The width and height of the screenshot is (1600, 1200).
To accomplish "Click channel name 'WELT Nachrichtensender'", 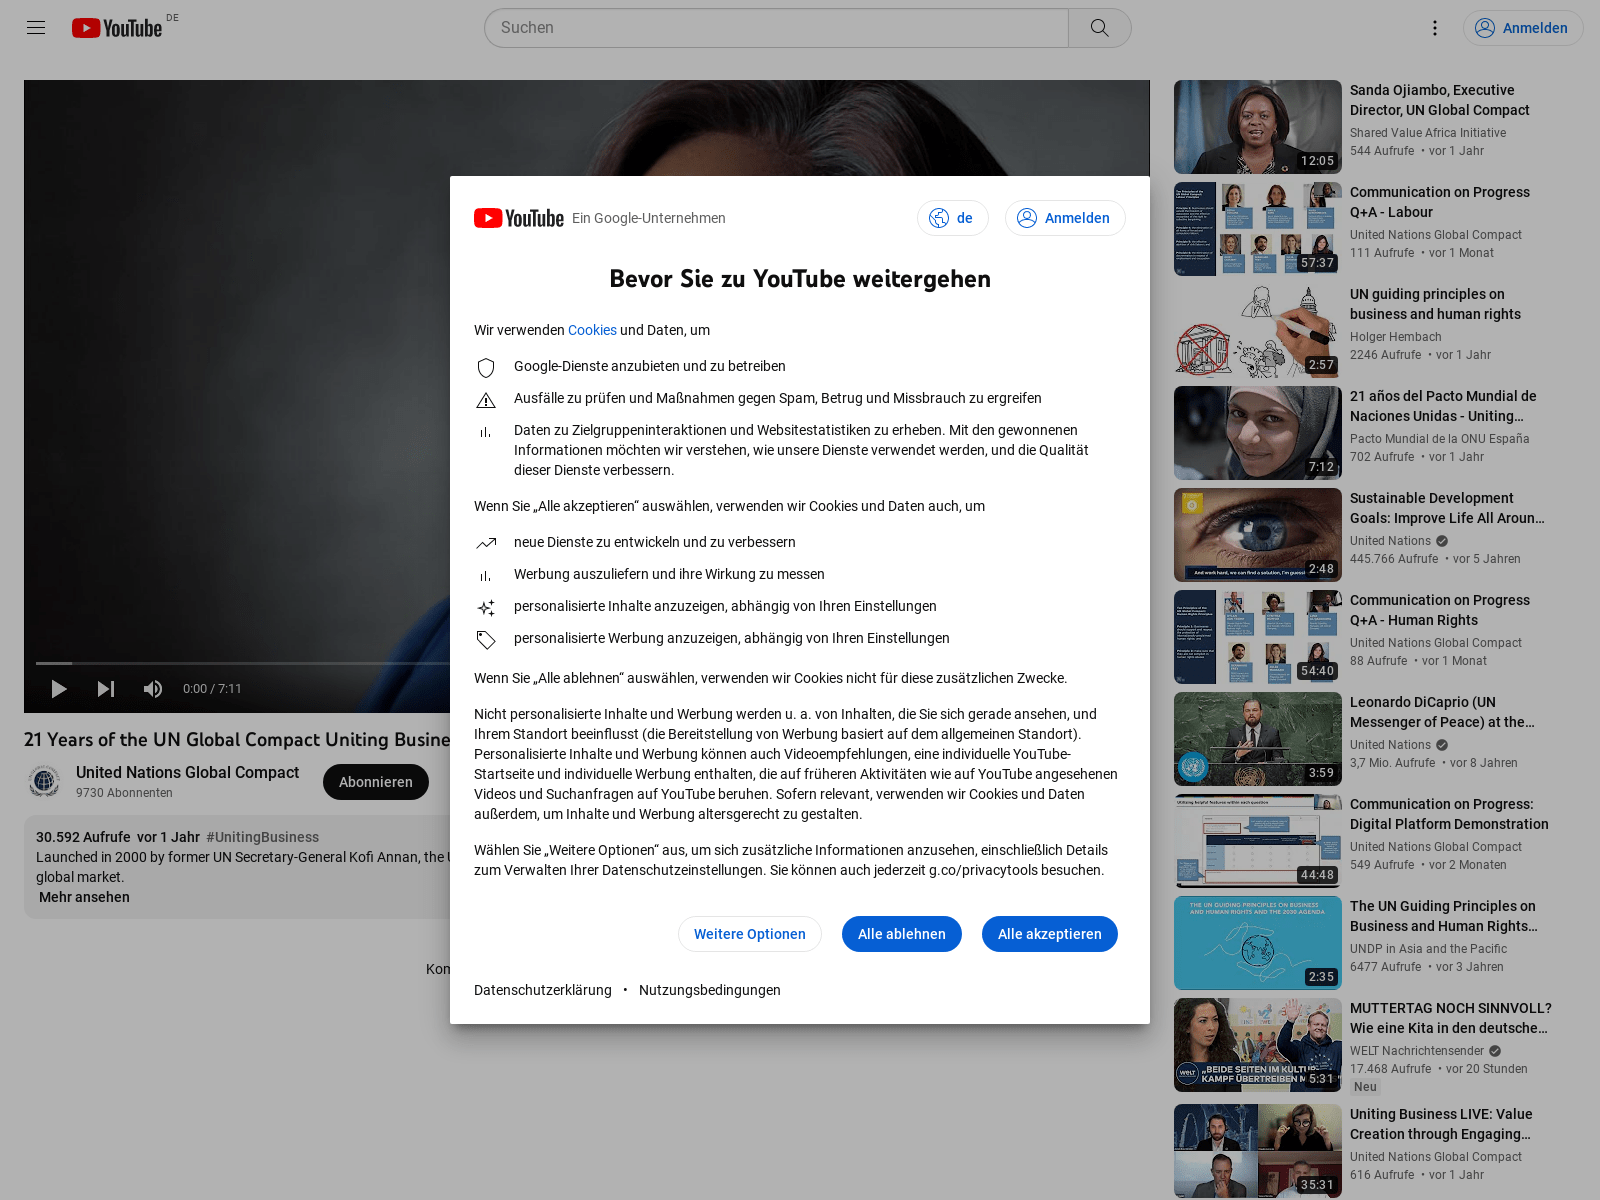I will 1417,1051.
